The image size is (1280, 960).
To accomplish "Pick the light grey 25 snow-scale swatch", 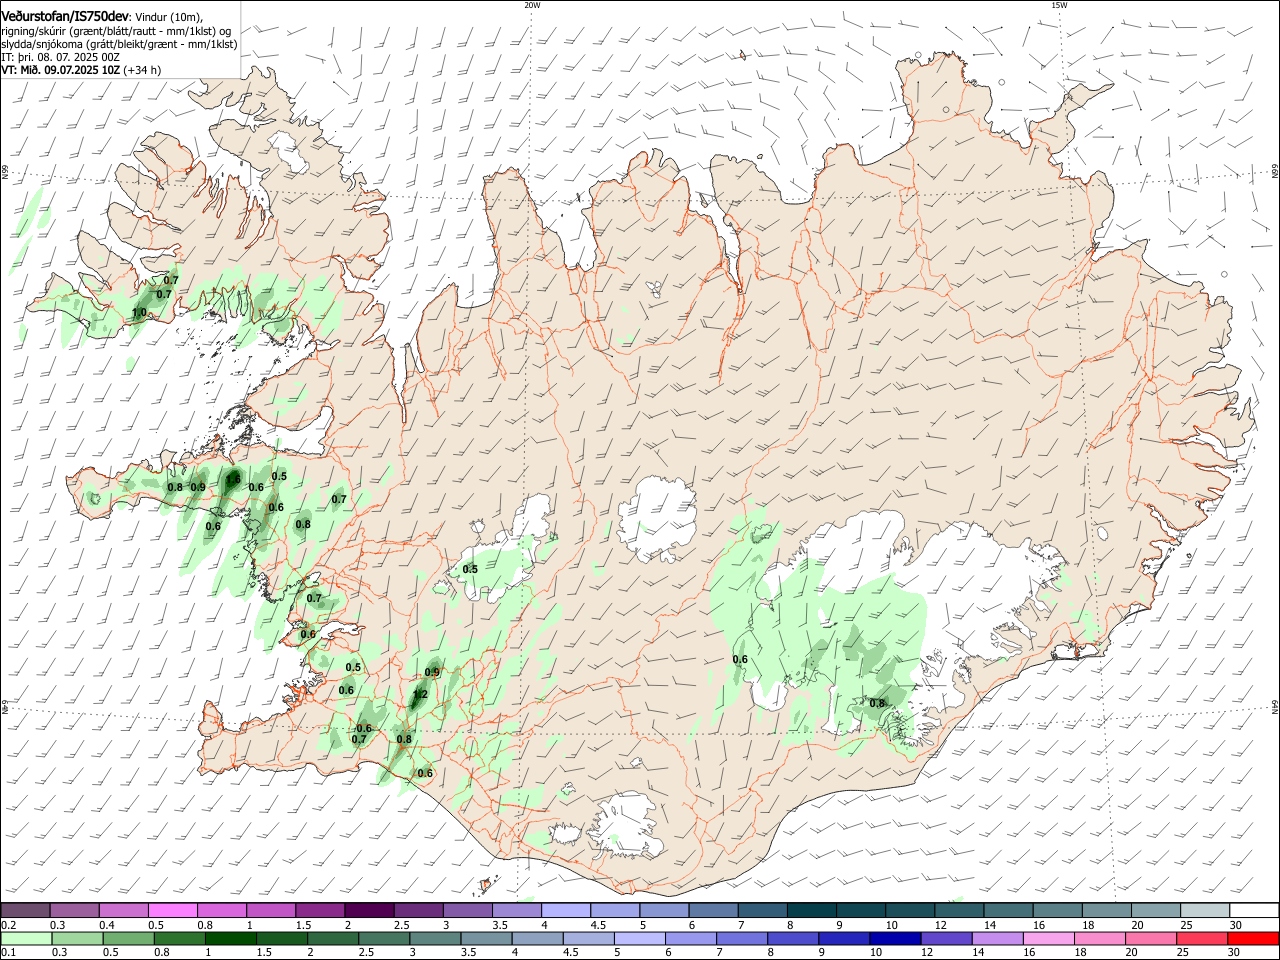I will [1205, 910].
